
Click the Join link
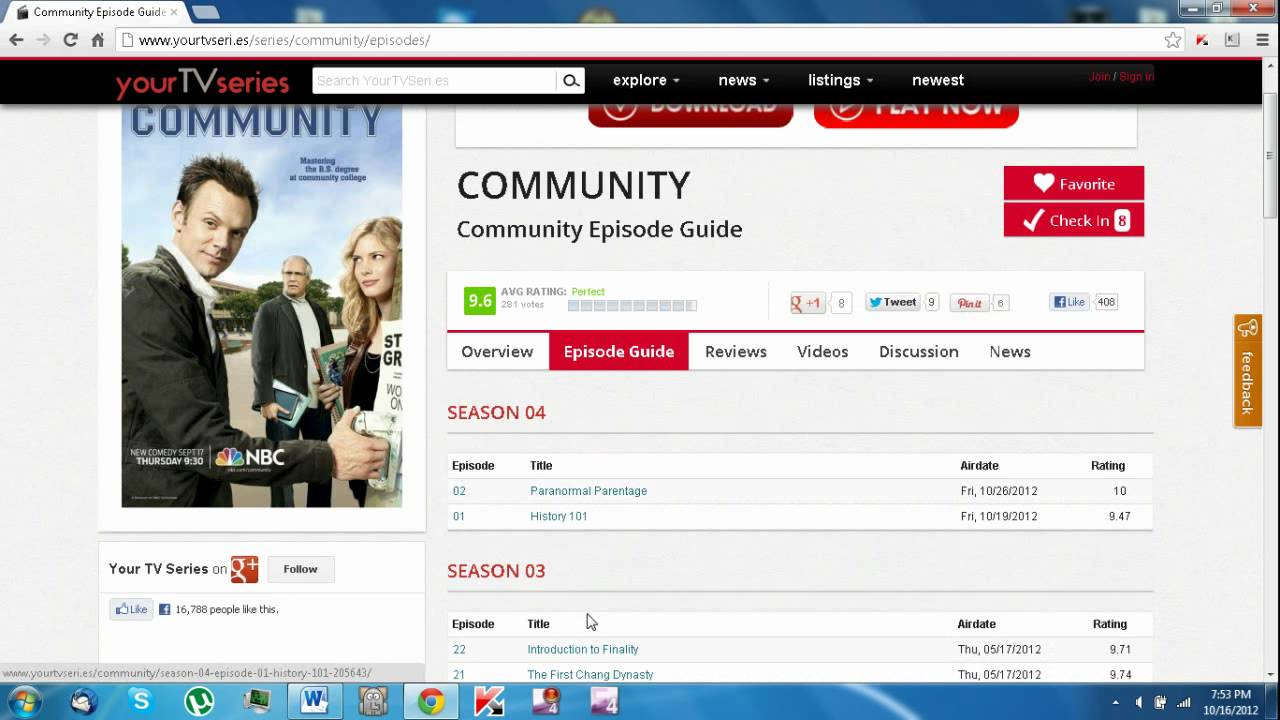click(x=1099, y=77)
